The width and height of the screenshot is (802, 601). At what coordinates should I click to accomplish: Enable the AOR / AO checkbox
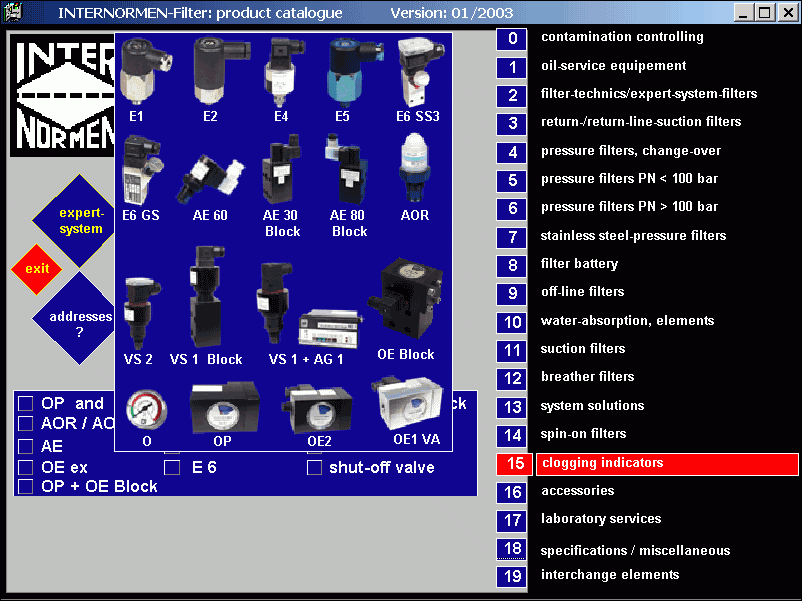tap(26, 424)
